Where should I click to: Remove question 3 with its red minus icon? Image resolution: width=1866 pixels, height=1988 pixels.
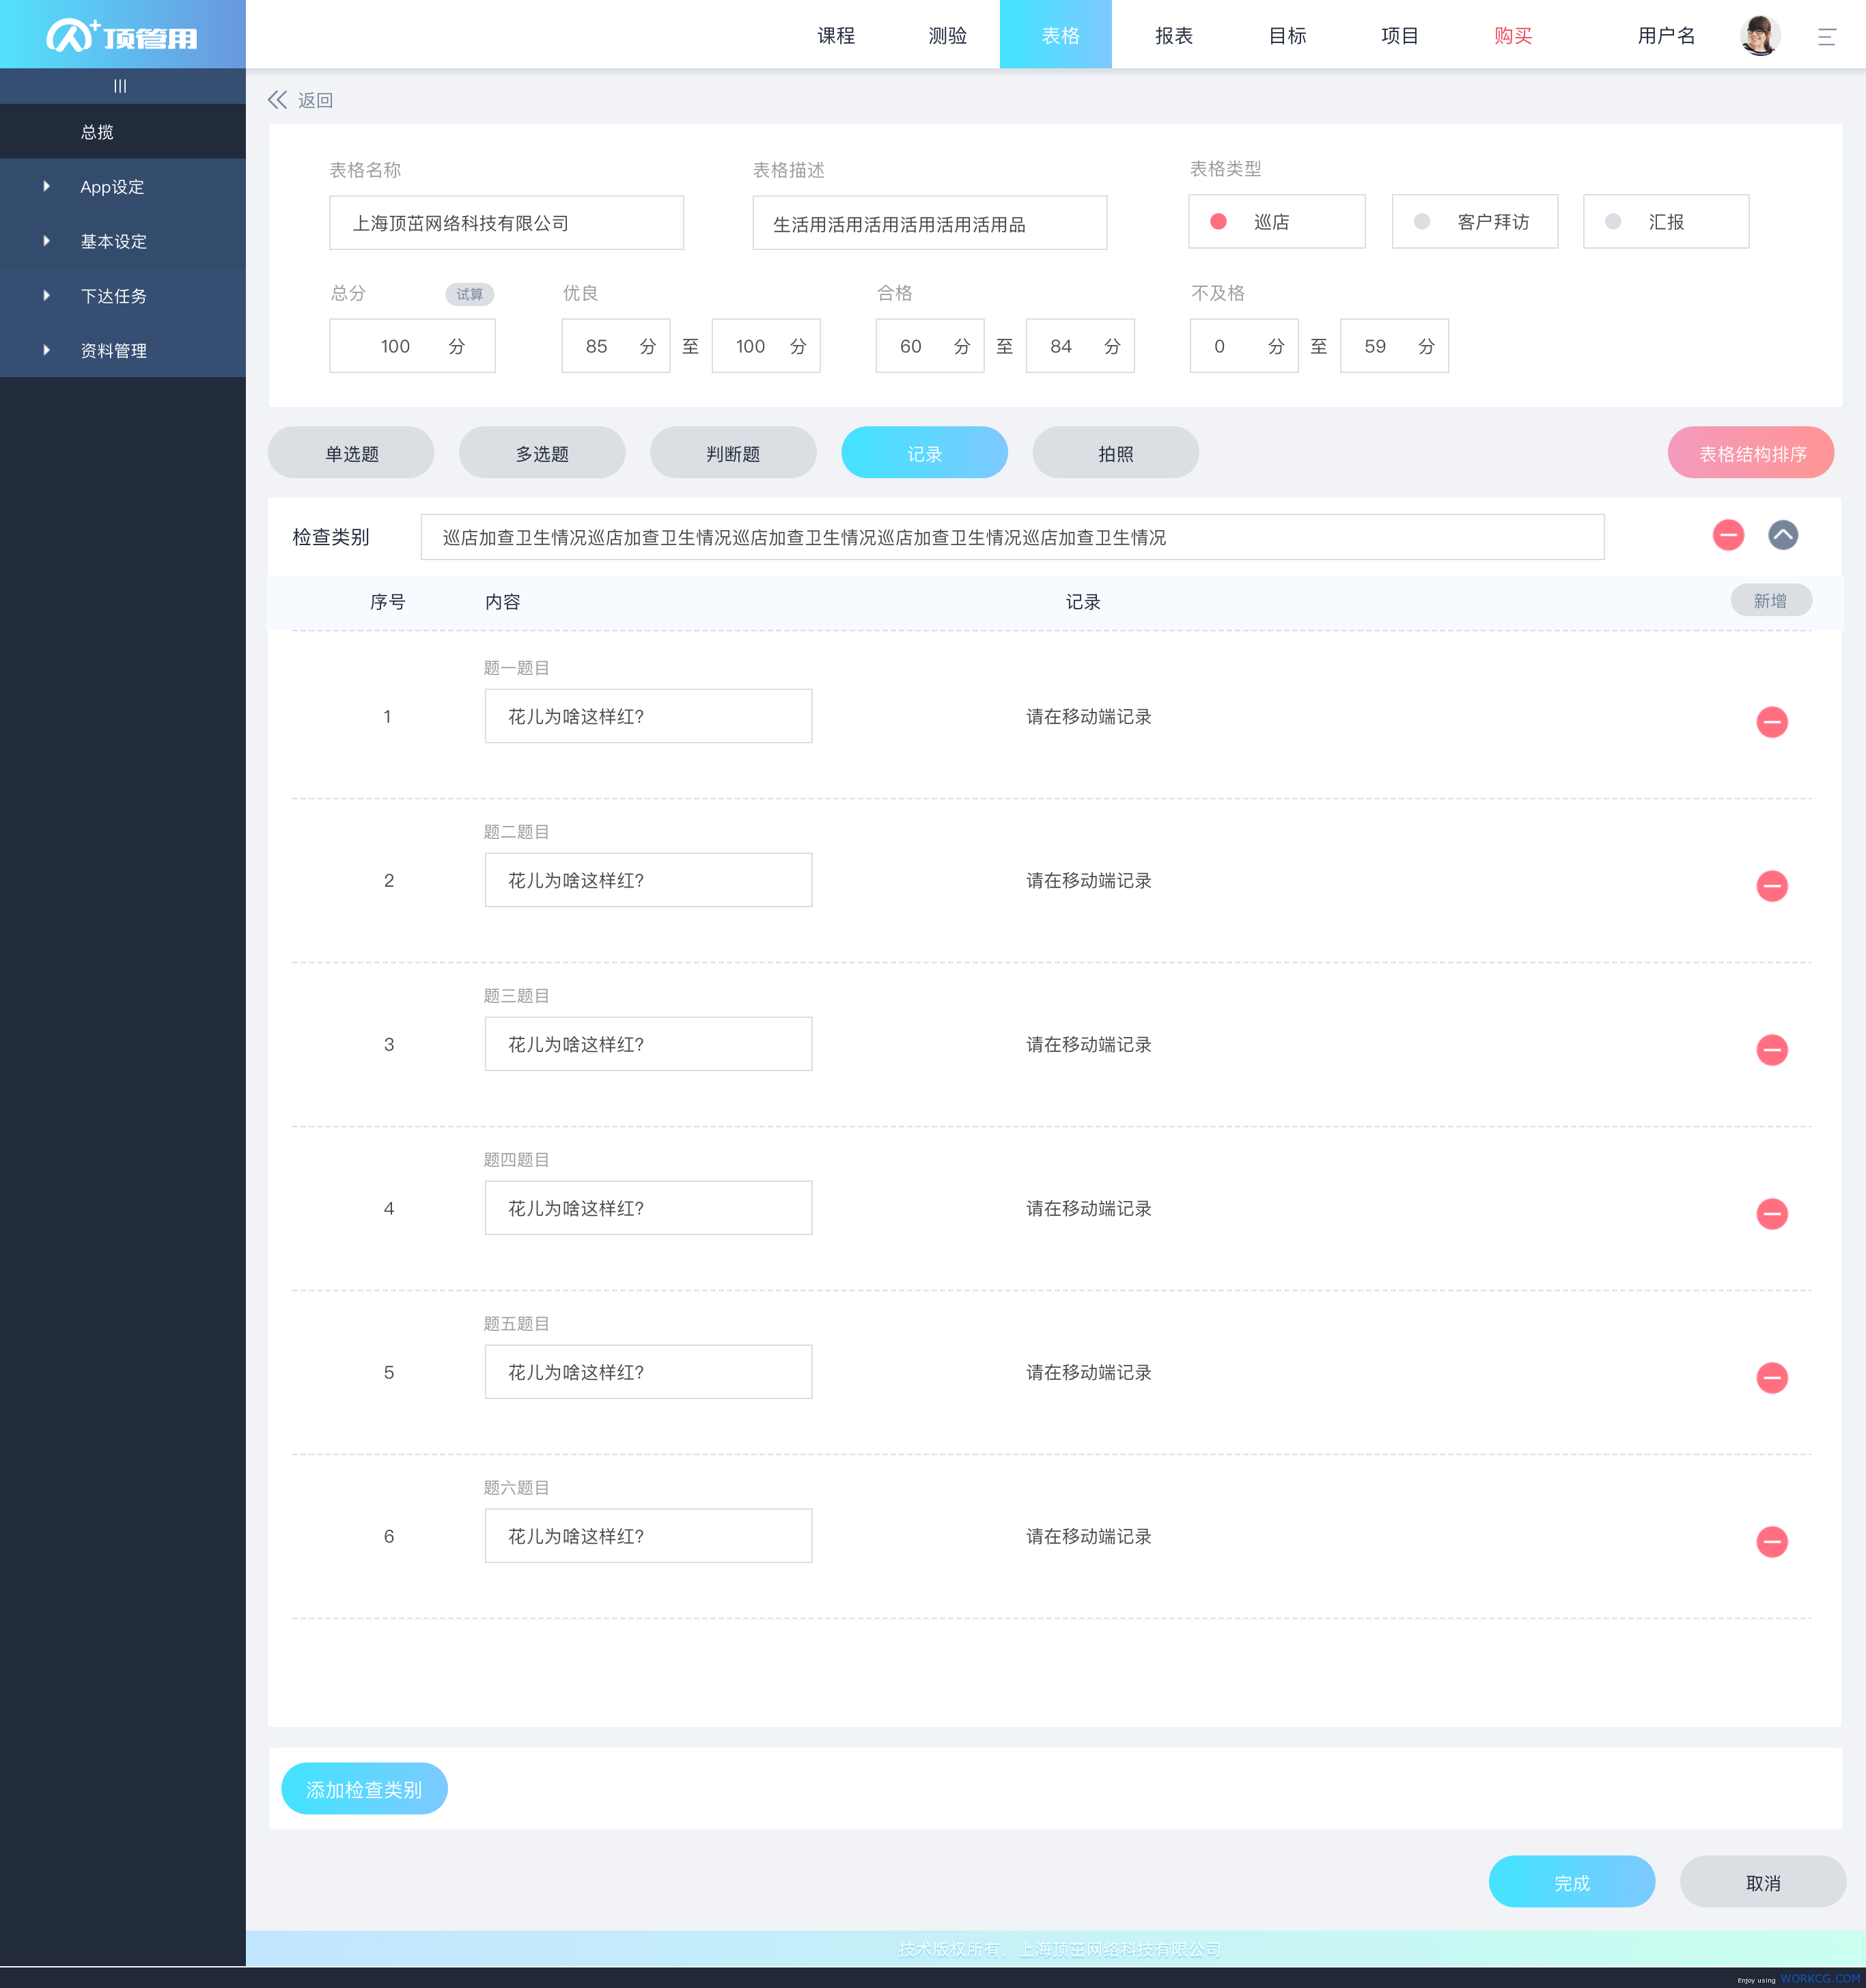point(1772,1049)
